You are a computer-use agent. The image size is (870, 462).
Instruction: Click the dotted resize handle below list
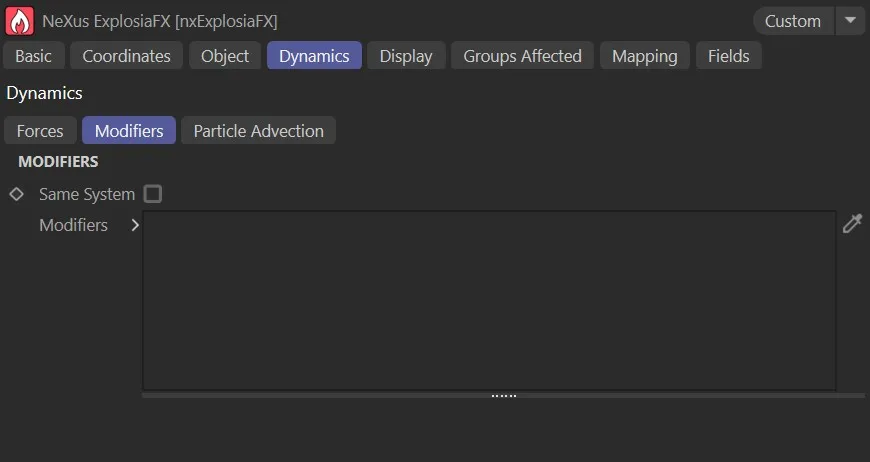coord(503,396)
